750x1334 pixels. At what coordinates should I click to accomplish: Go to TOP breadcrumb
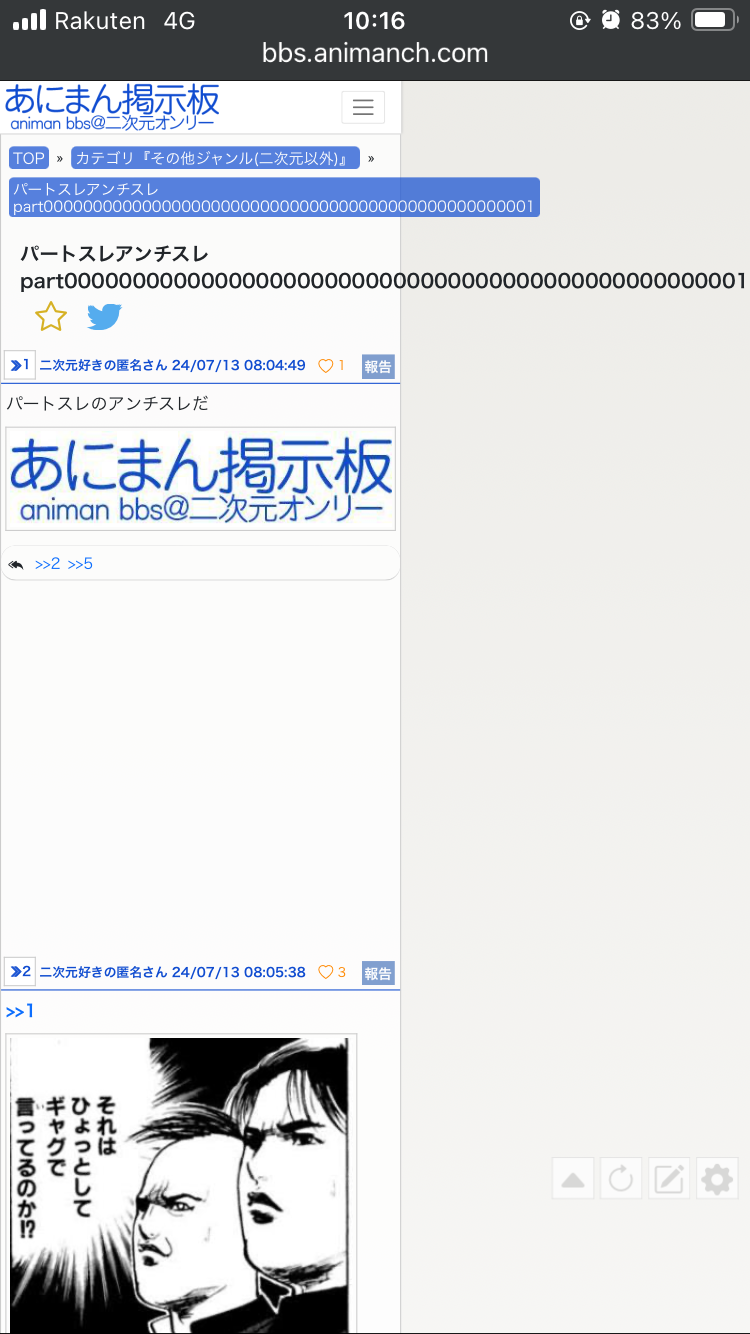click(29, 158)
